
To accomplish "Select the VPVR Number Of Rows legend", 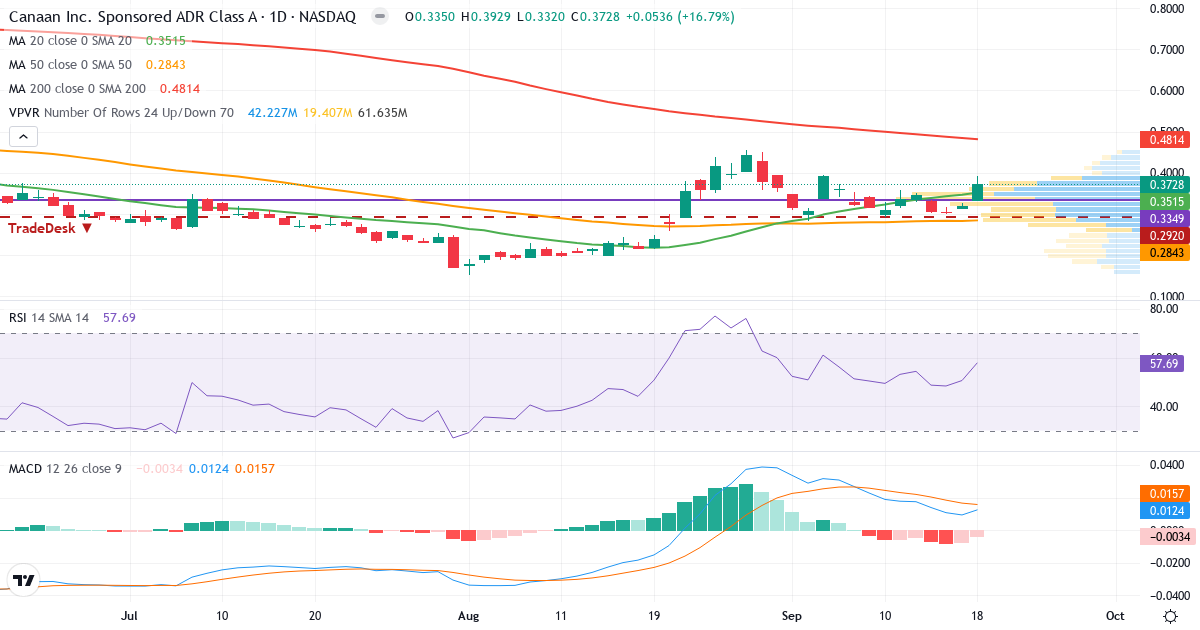I will [x=121, y=113].
